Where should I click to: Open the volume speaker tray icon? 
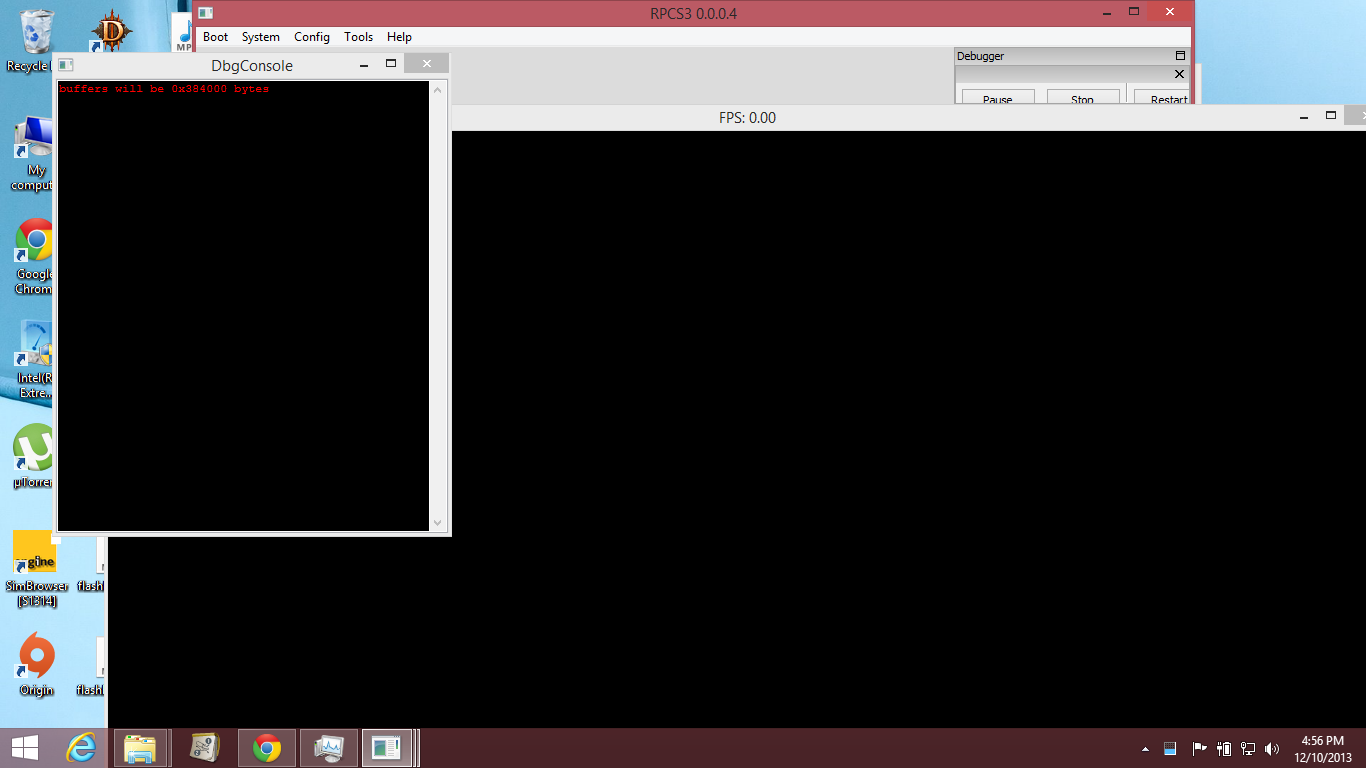point(1272,748)
